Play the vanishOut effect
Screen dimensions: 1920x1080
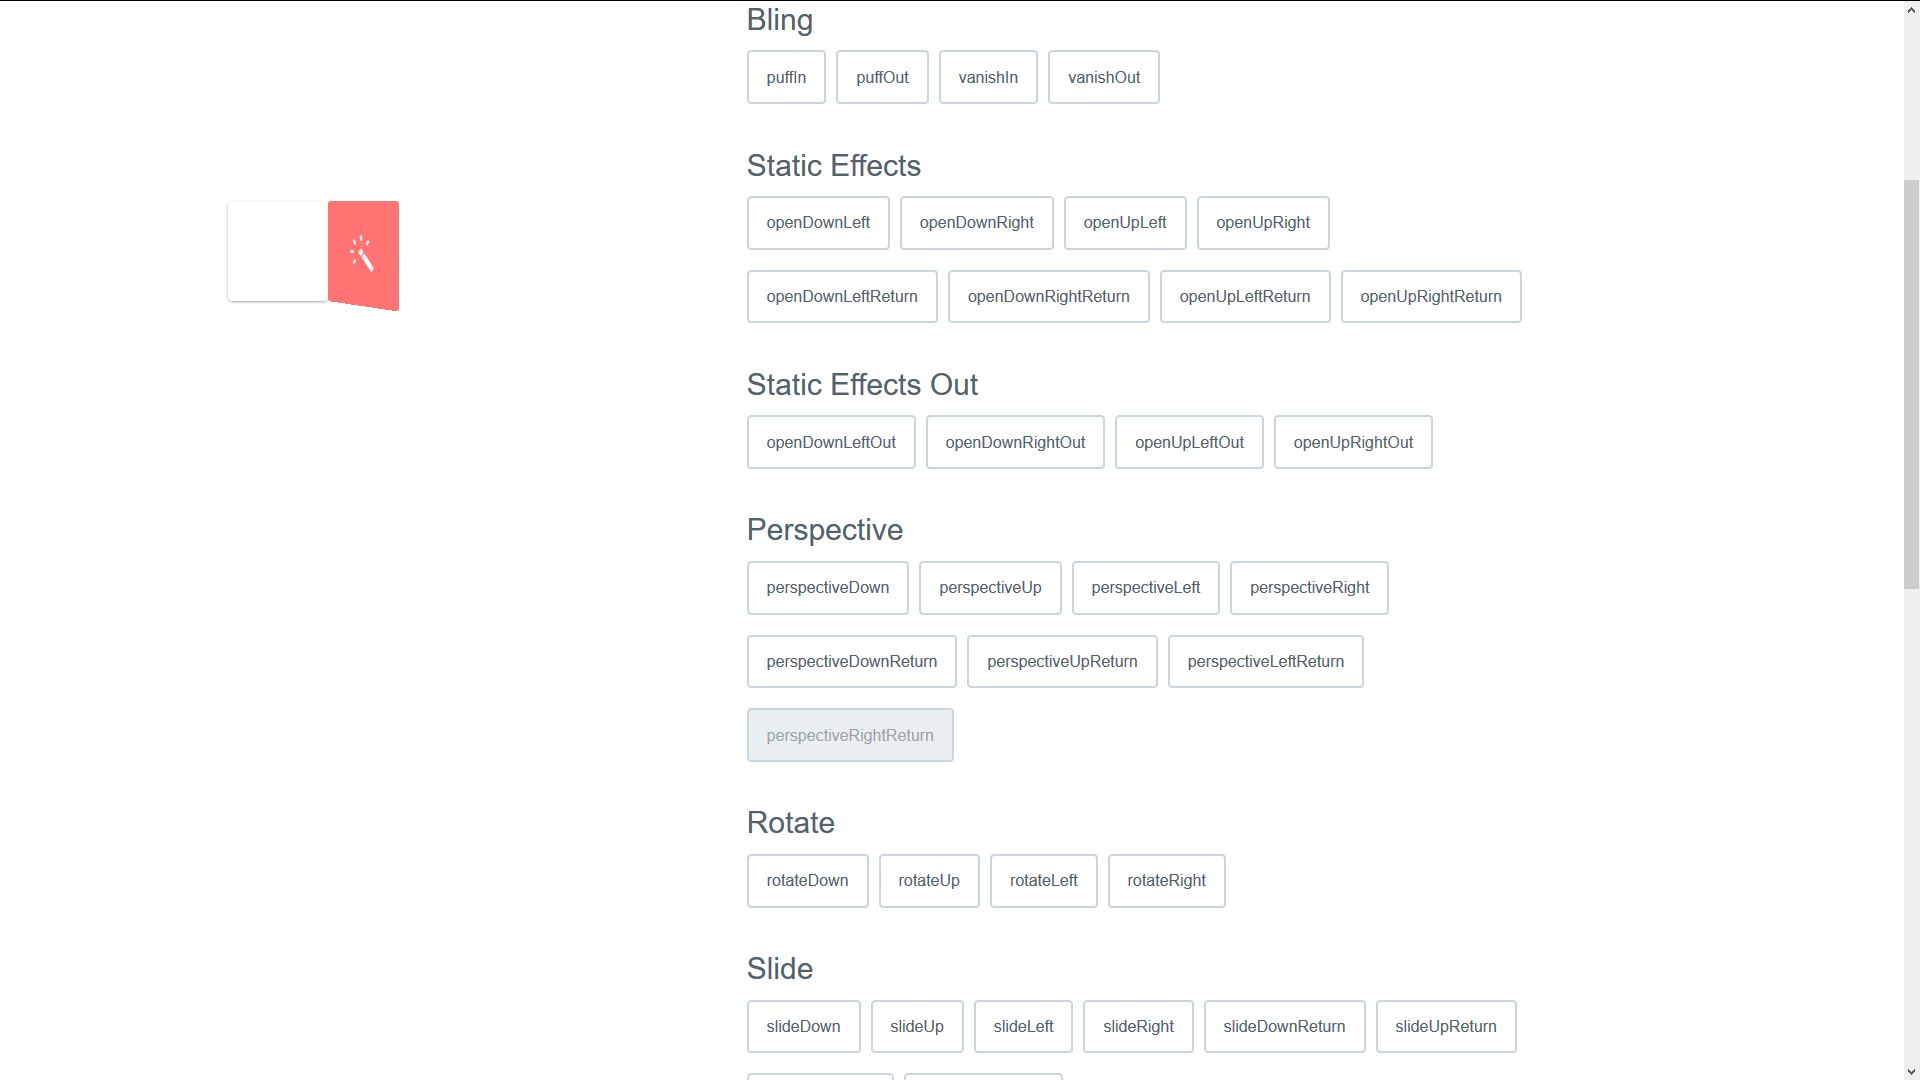click(x=1103, y=77)
